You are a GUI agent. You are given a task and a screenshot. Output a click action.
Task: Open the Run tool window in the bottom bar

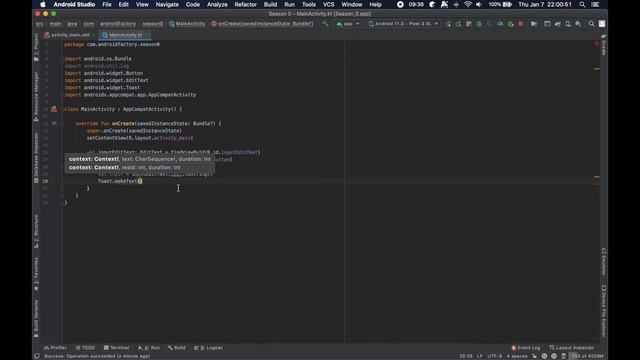(x=149, y=348)
